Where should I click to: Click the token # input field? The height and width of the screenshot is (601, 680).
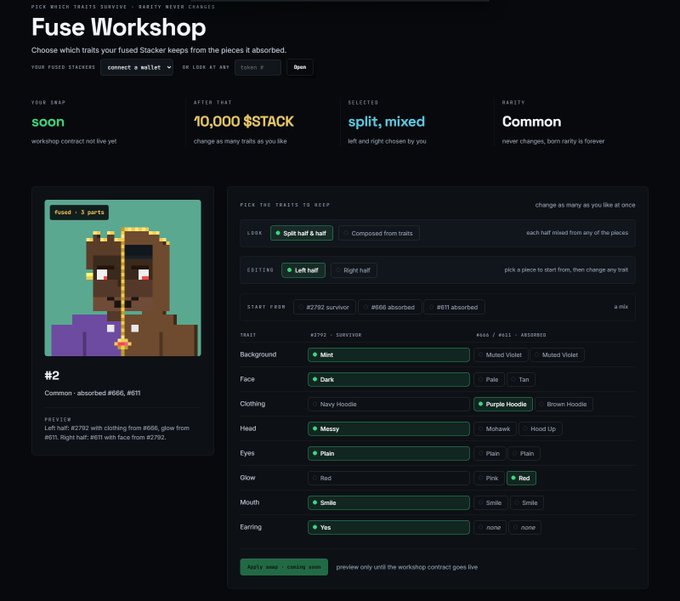258,68
